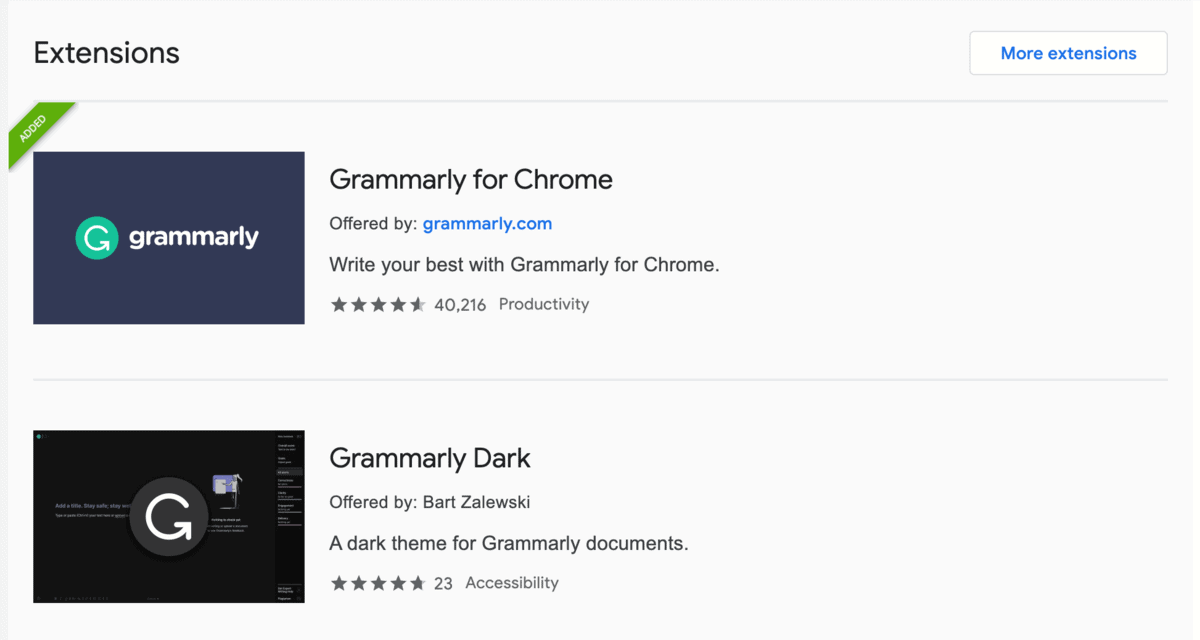Open the Accessibility category label
1200x640 pixels.
511,582
